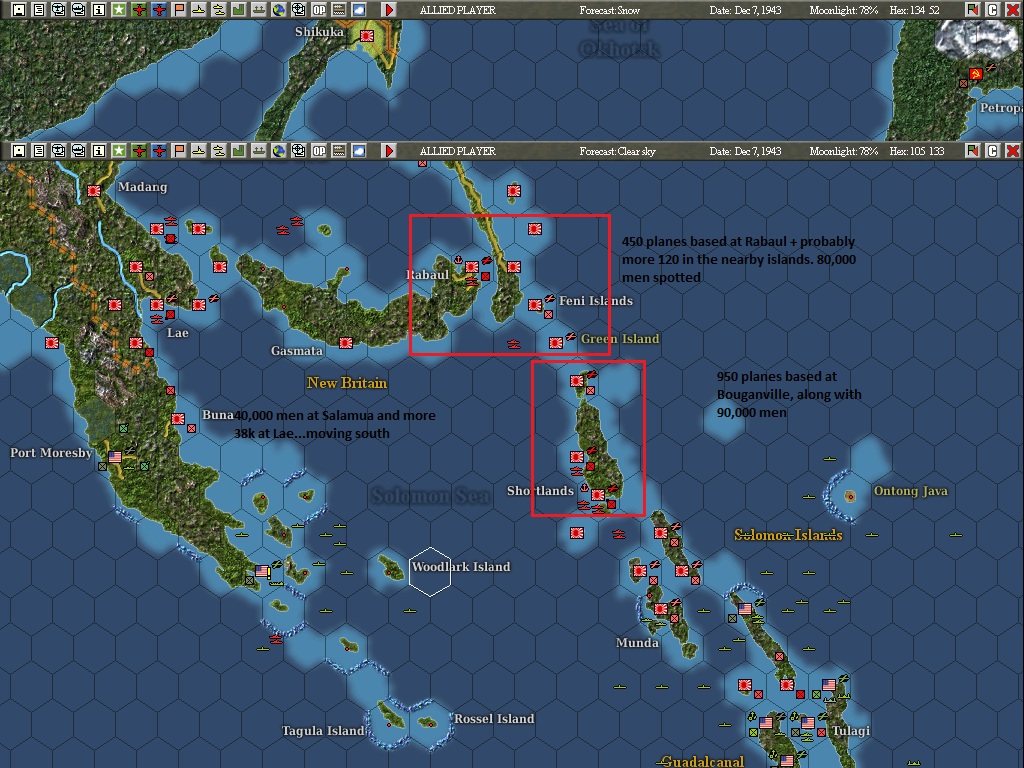Click the 'C' button in Clear sky toolbar
Screen dimensions: 1024x768
[993, 151]
